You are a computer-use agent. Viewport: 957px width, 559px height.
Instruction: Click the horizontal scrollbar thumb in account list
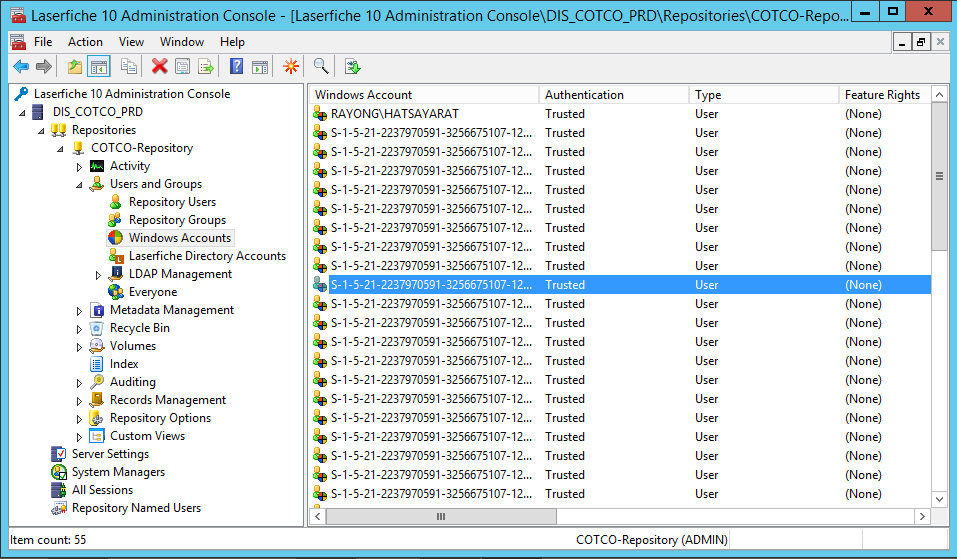tap(441, 516)
